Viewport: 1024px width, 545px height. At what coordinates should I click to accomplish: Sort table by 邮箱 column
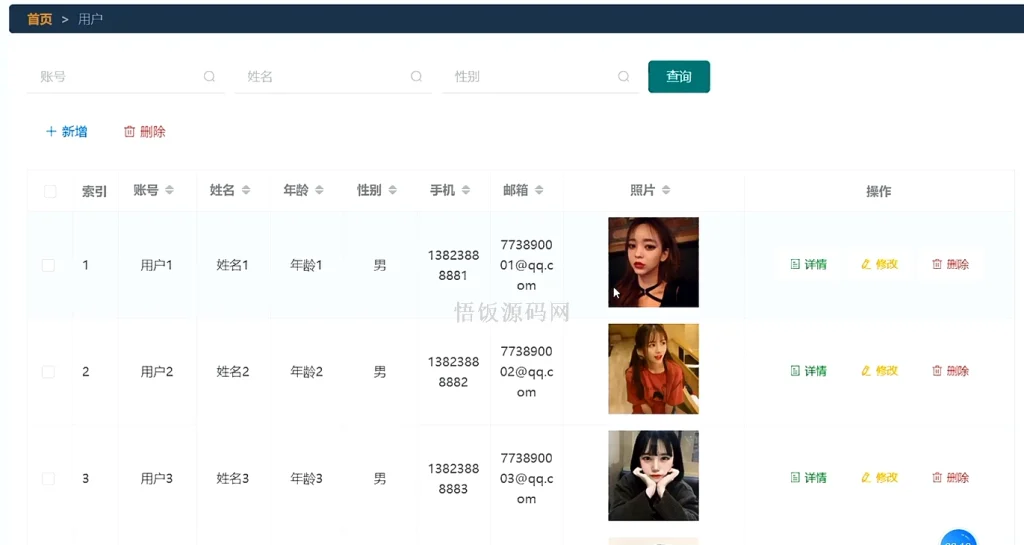[x=539, y=190]
